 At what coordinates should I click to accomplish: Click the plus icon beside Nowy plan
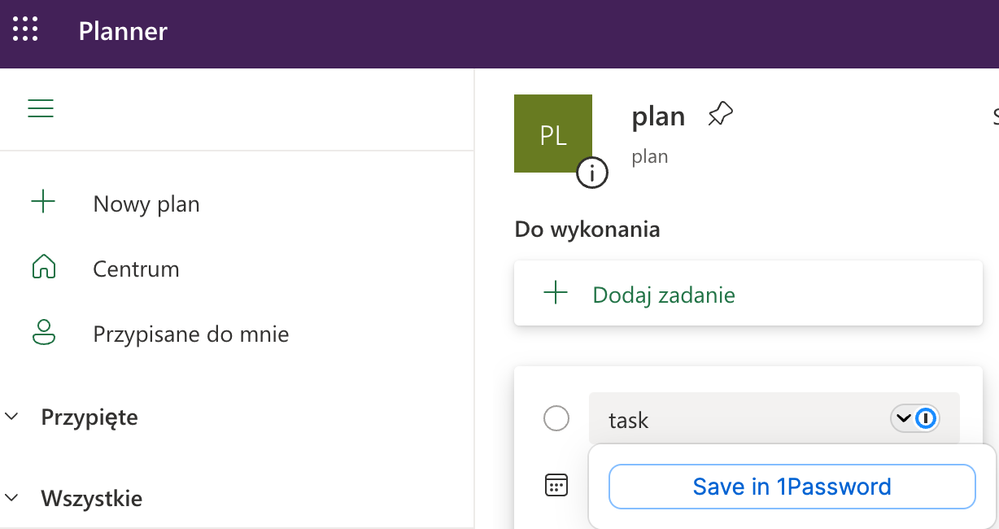[43, 203]
